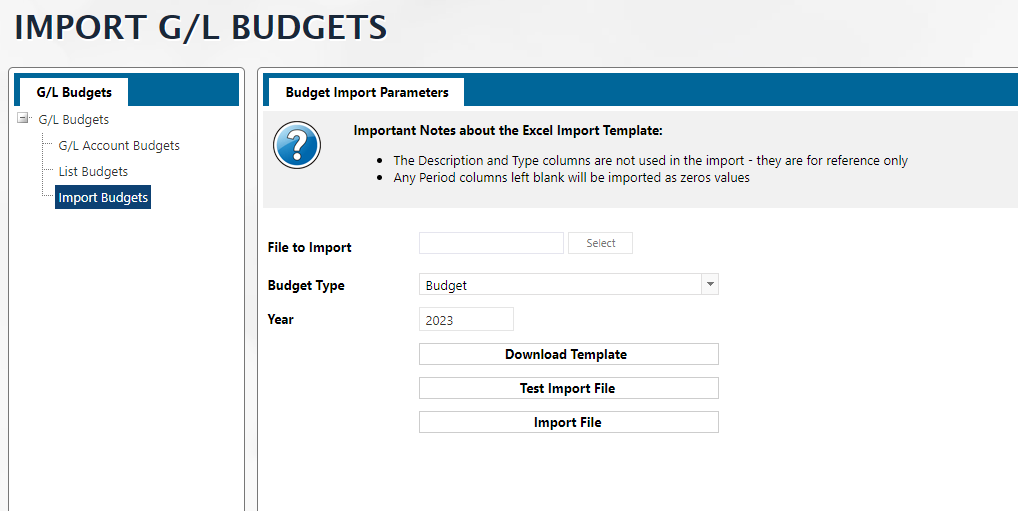1018x511 pixels.
Task: Collapse the G/L Budgets tree node
Action: (x=23, y=119)
